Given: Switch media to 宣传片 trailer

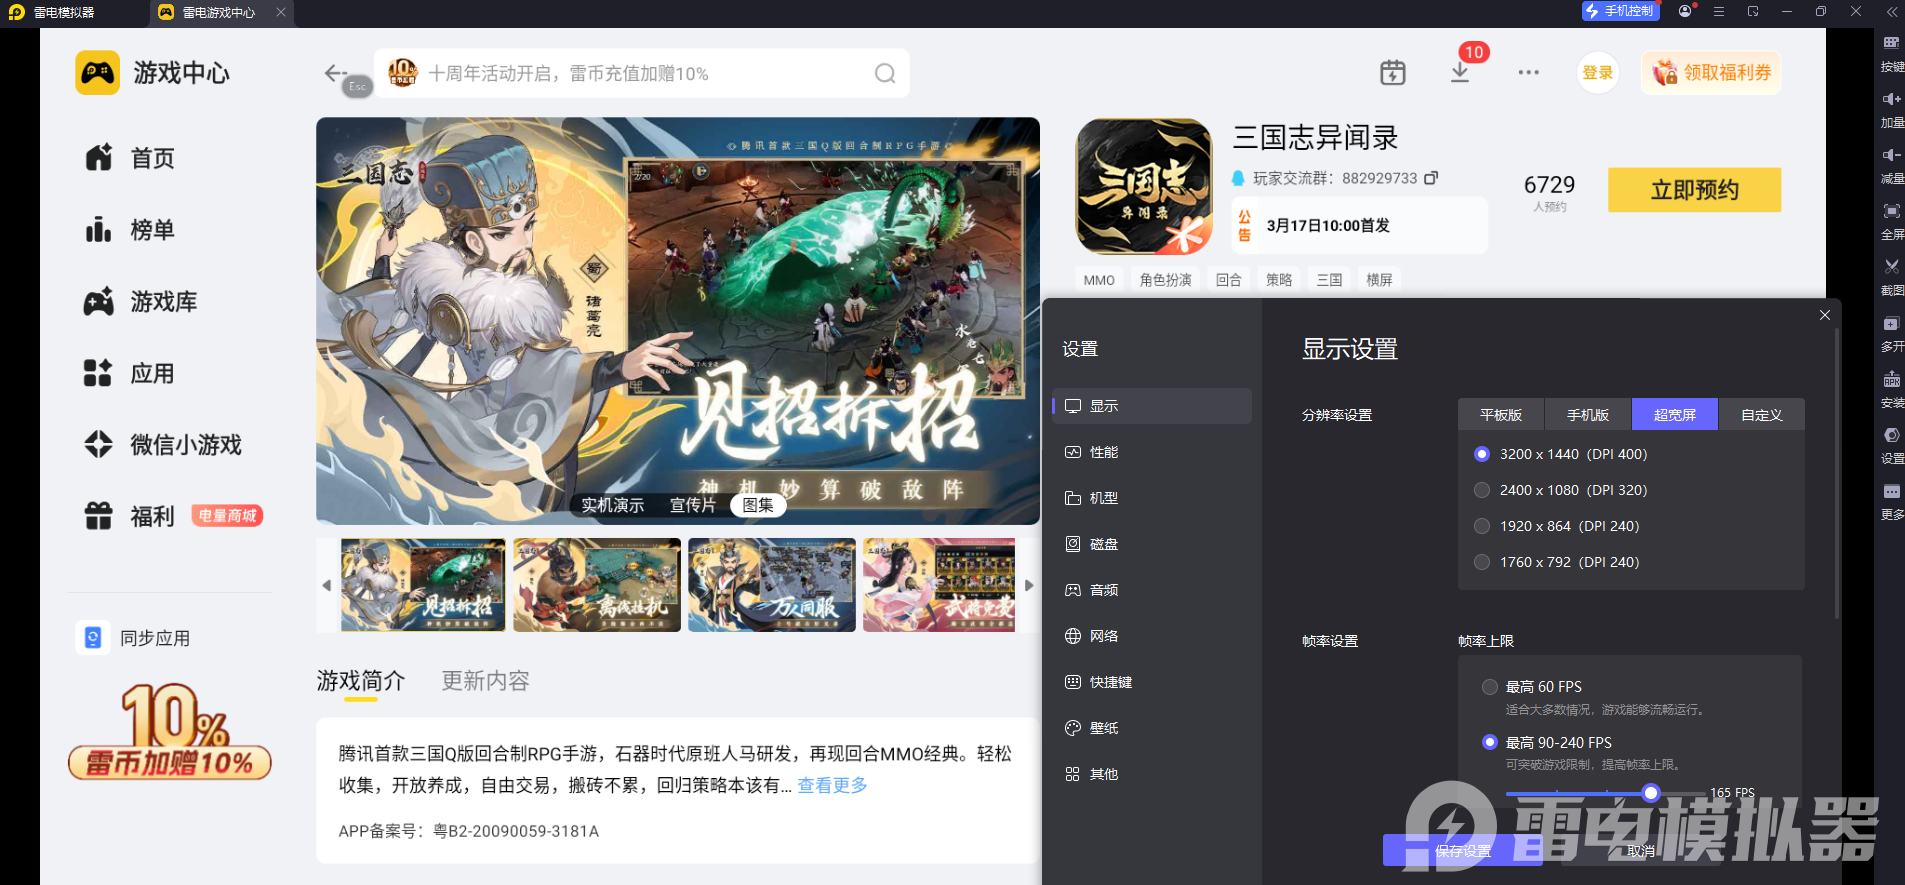Looking at the screenshot, I should click(x=693, y=505).
